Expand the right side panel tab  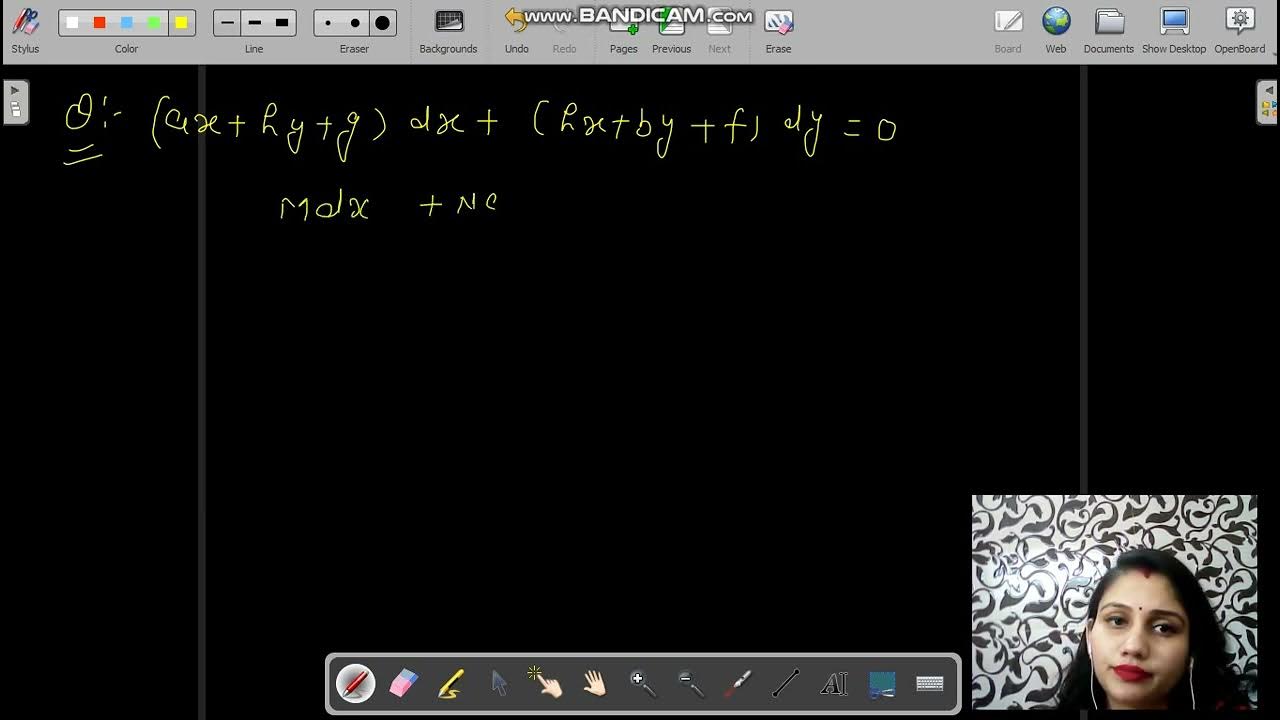[x=1267, y=103]
